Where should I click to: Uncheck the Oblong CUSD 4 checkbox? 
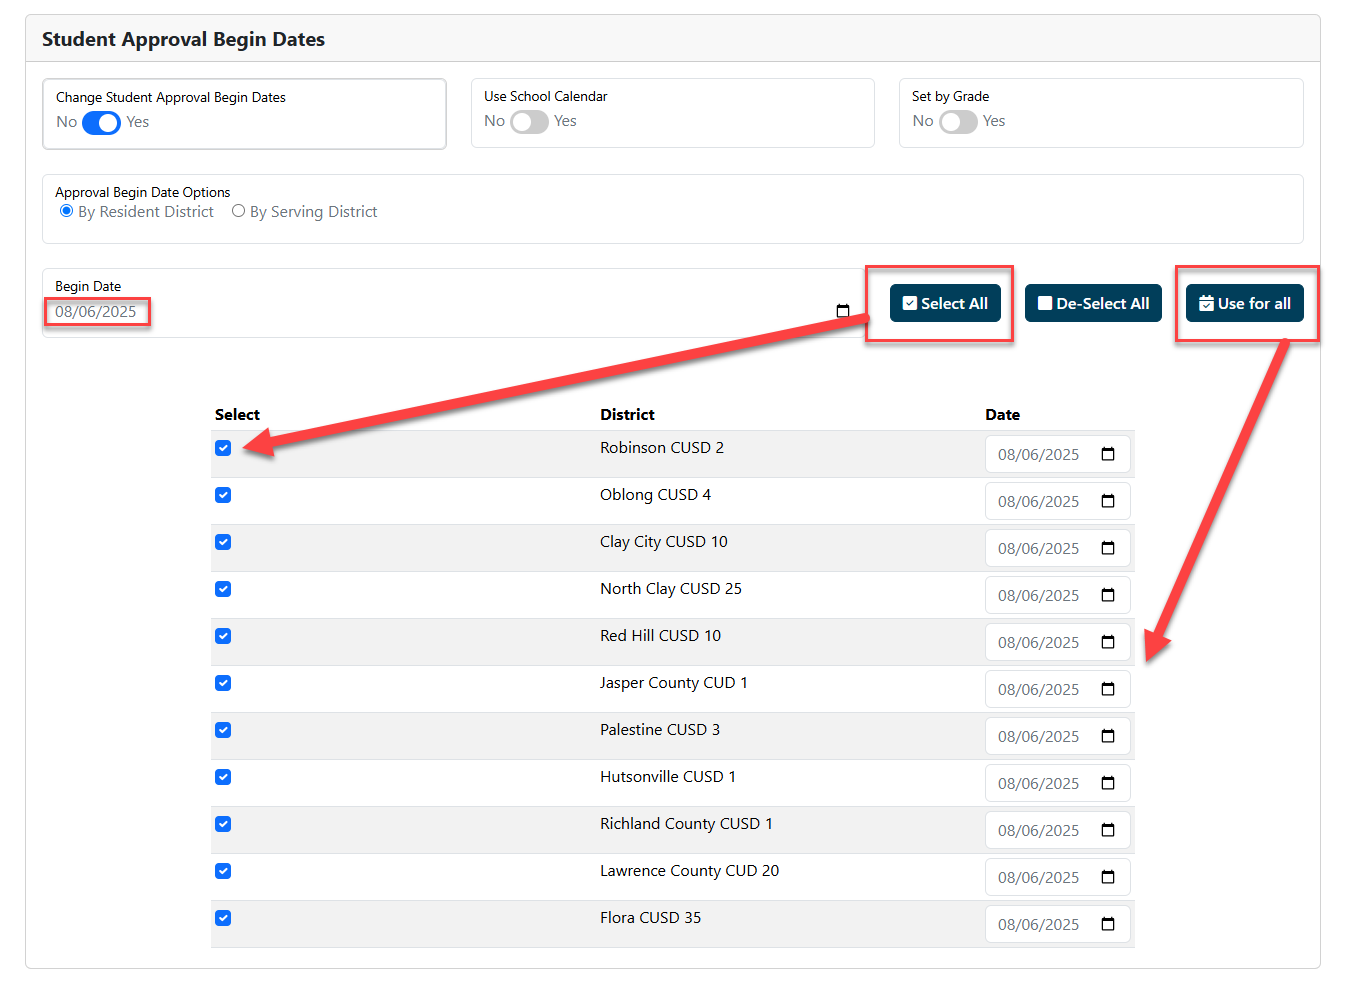(223, 495)
